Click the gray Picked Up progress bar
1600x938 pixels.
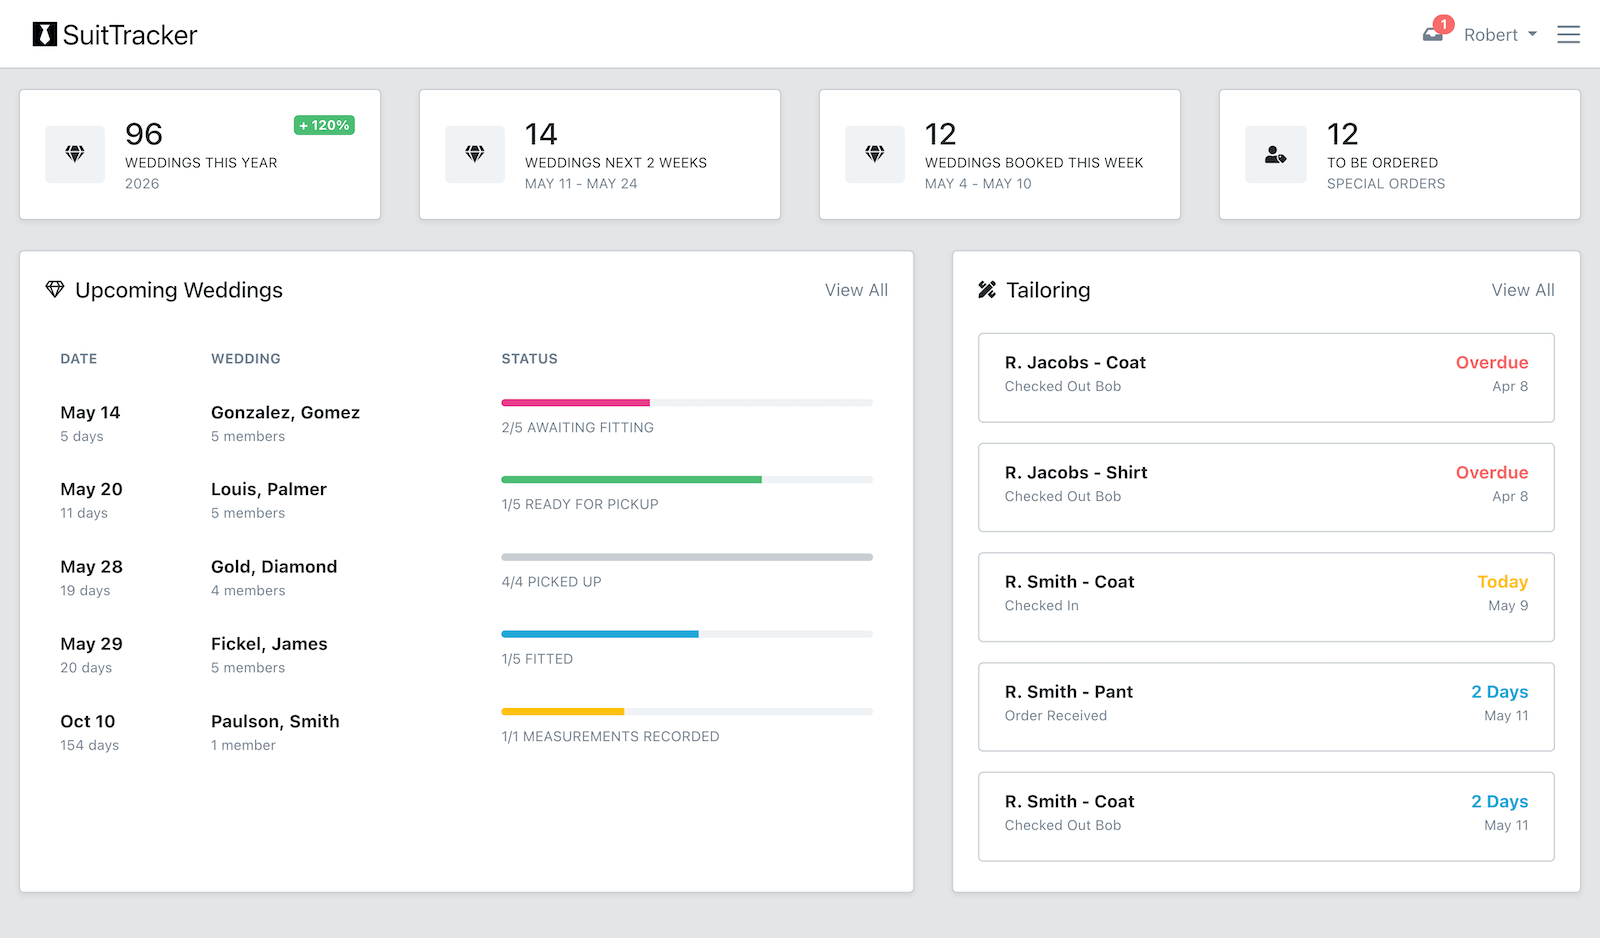(x=687, y=557)
